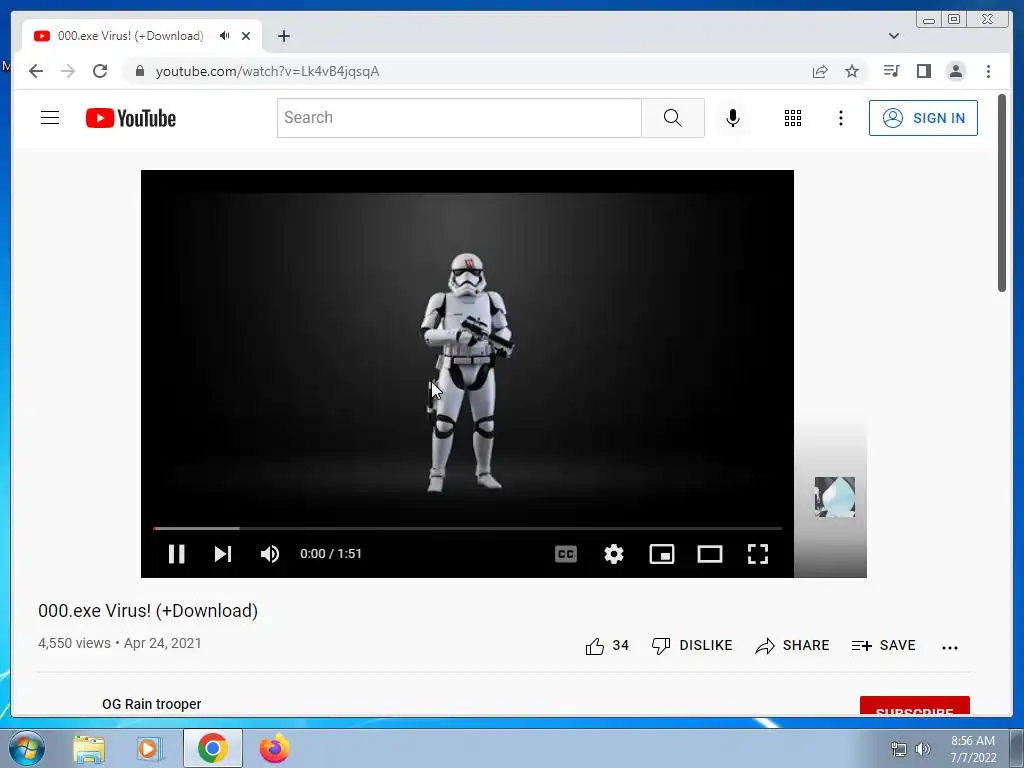1024x768 pixels.
Task: Skip to next video
Action: click(223, 554)
